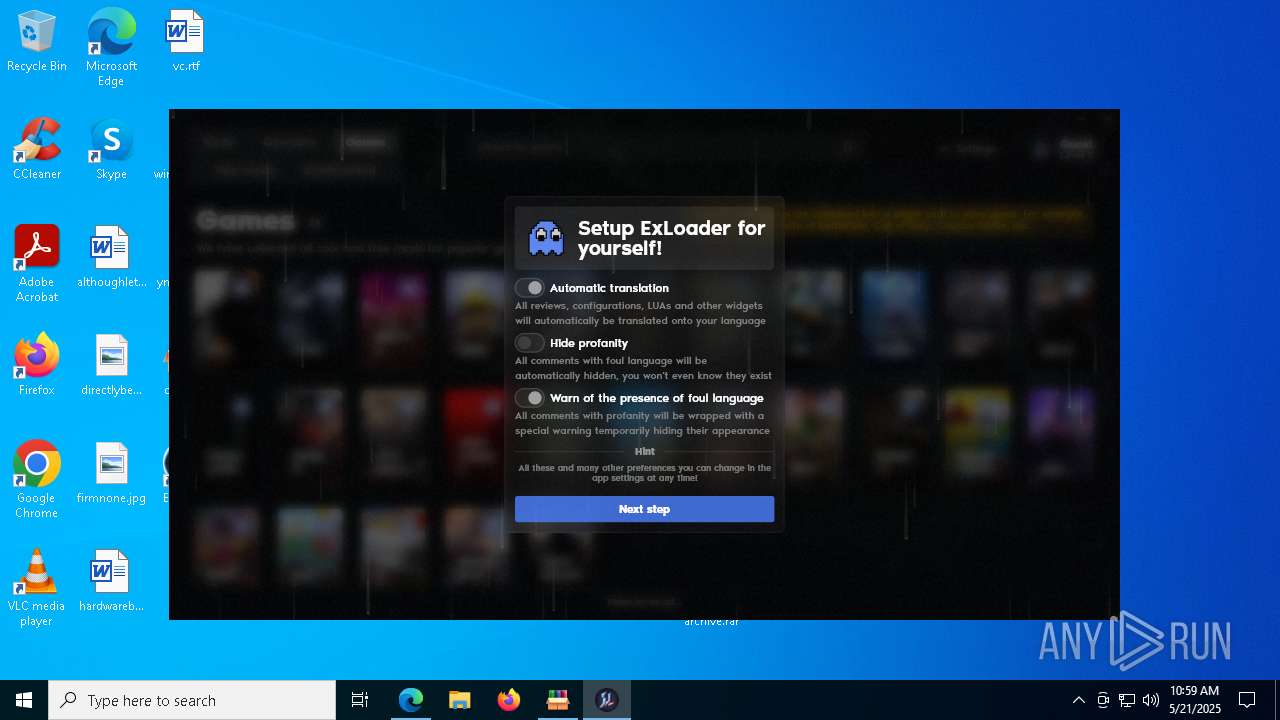Image resolution: width=1280 pixels, height=720 pixels.
Task: Click the taskbar search box
Action: pyautogui.click(x=192, y=700)
